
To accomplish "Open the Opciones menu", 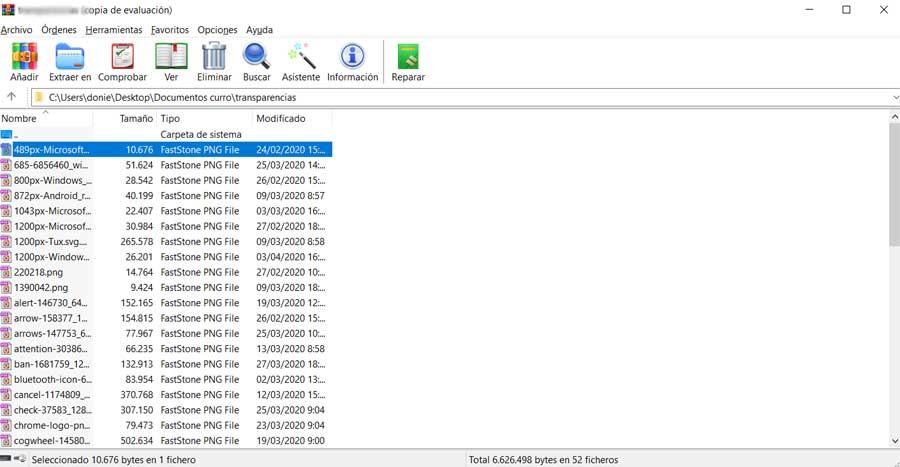I will pos(217,30).
